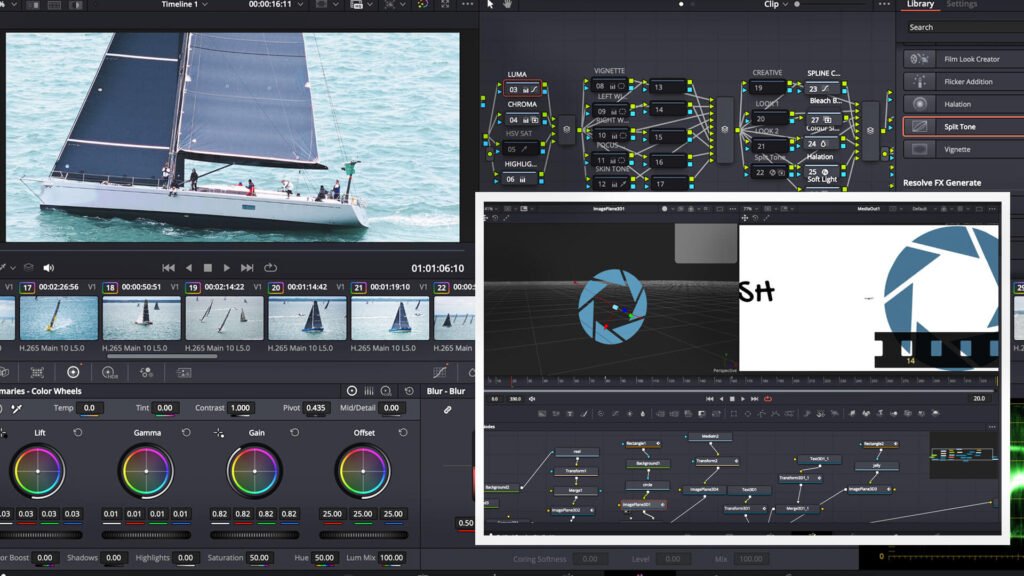The width and height of the screenshot is (1024, 576).
Task: Switch to primaries wheels mode icon
Action: 352,391
